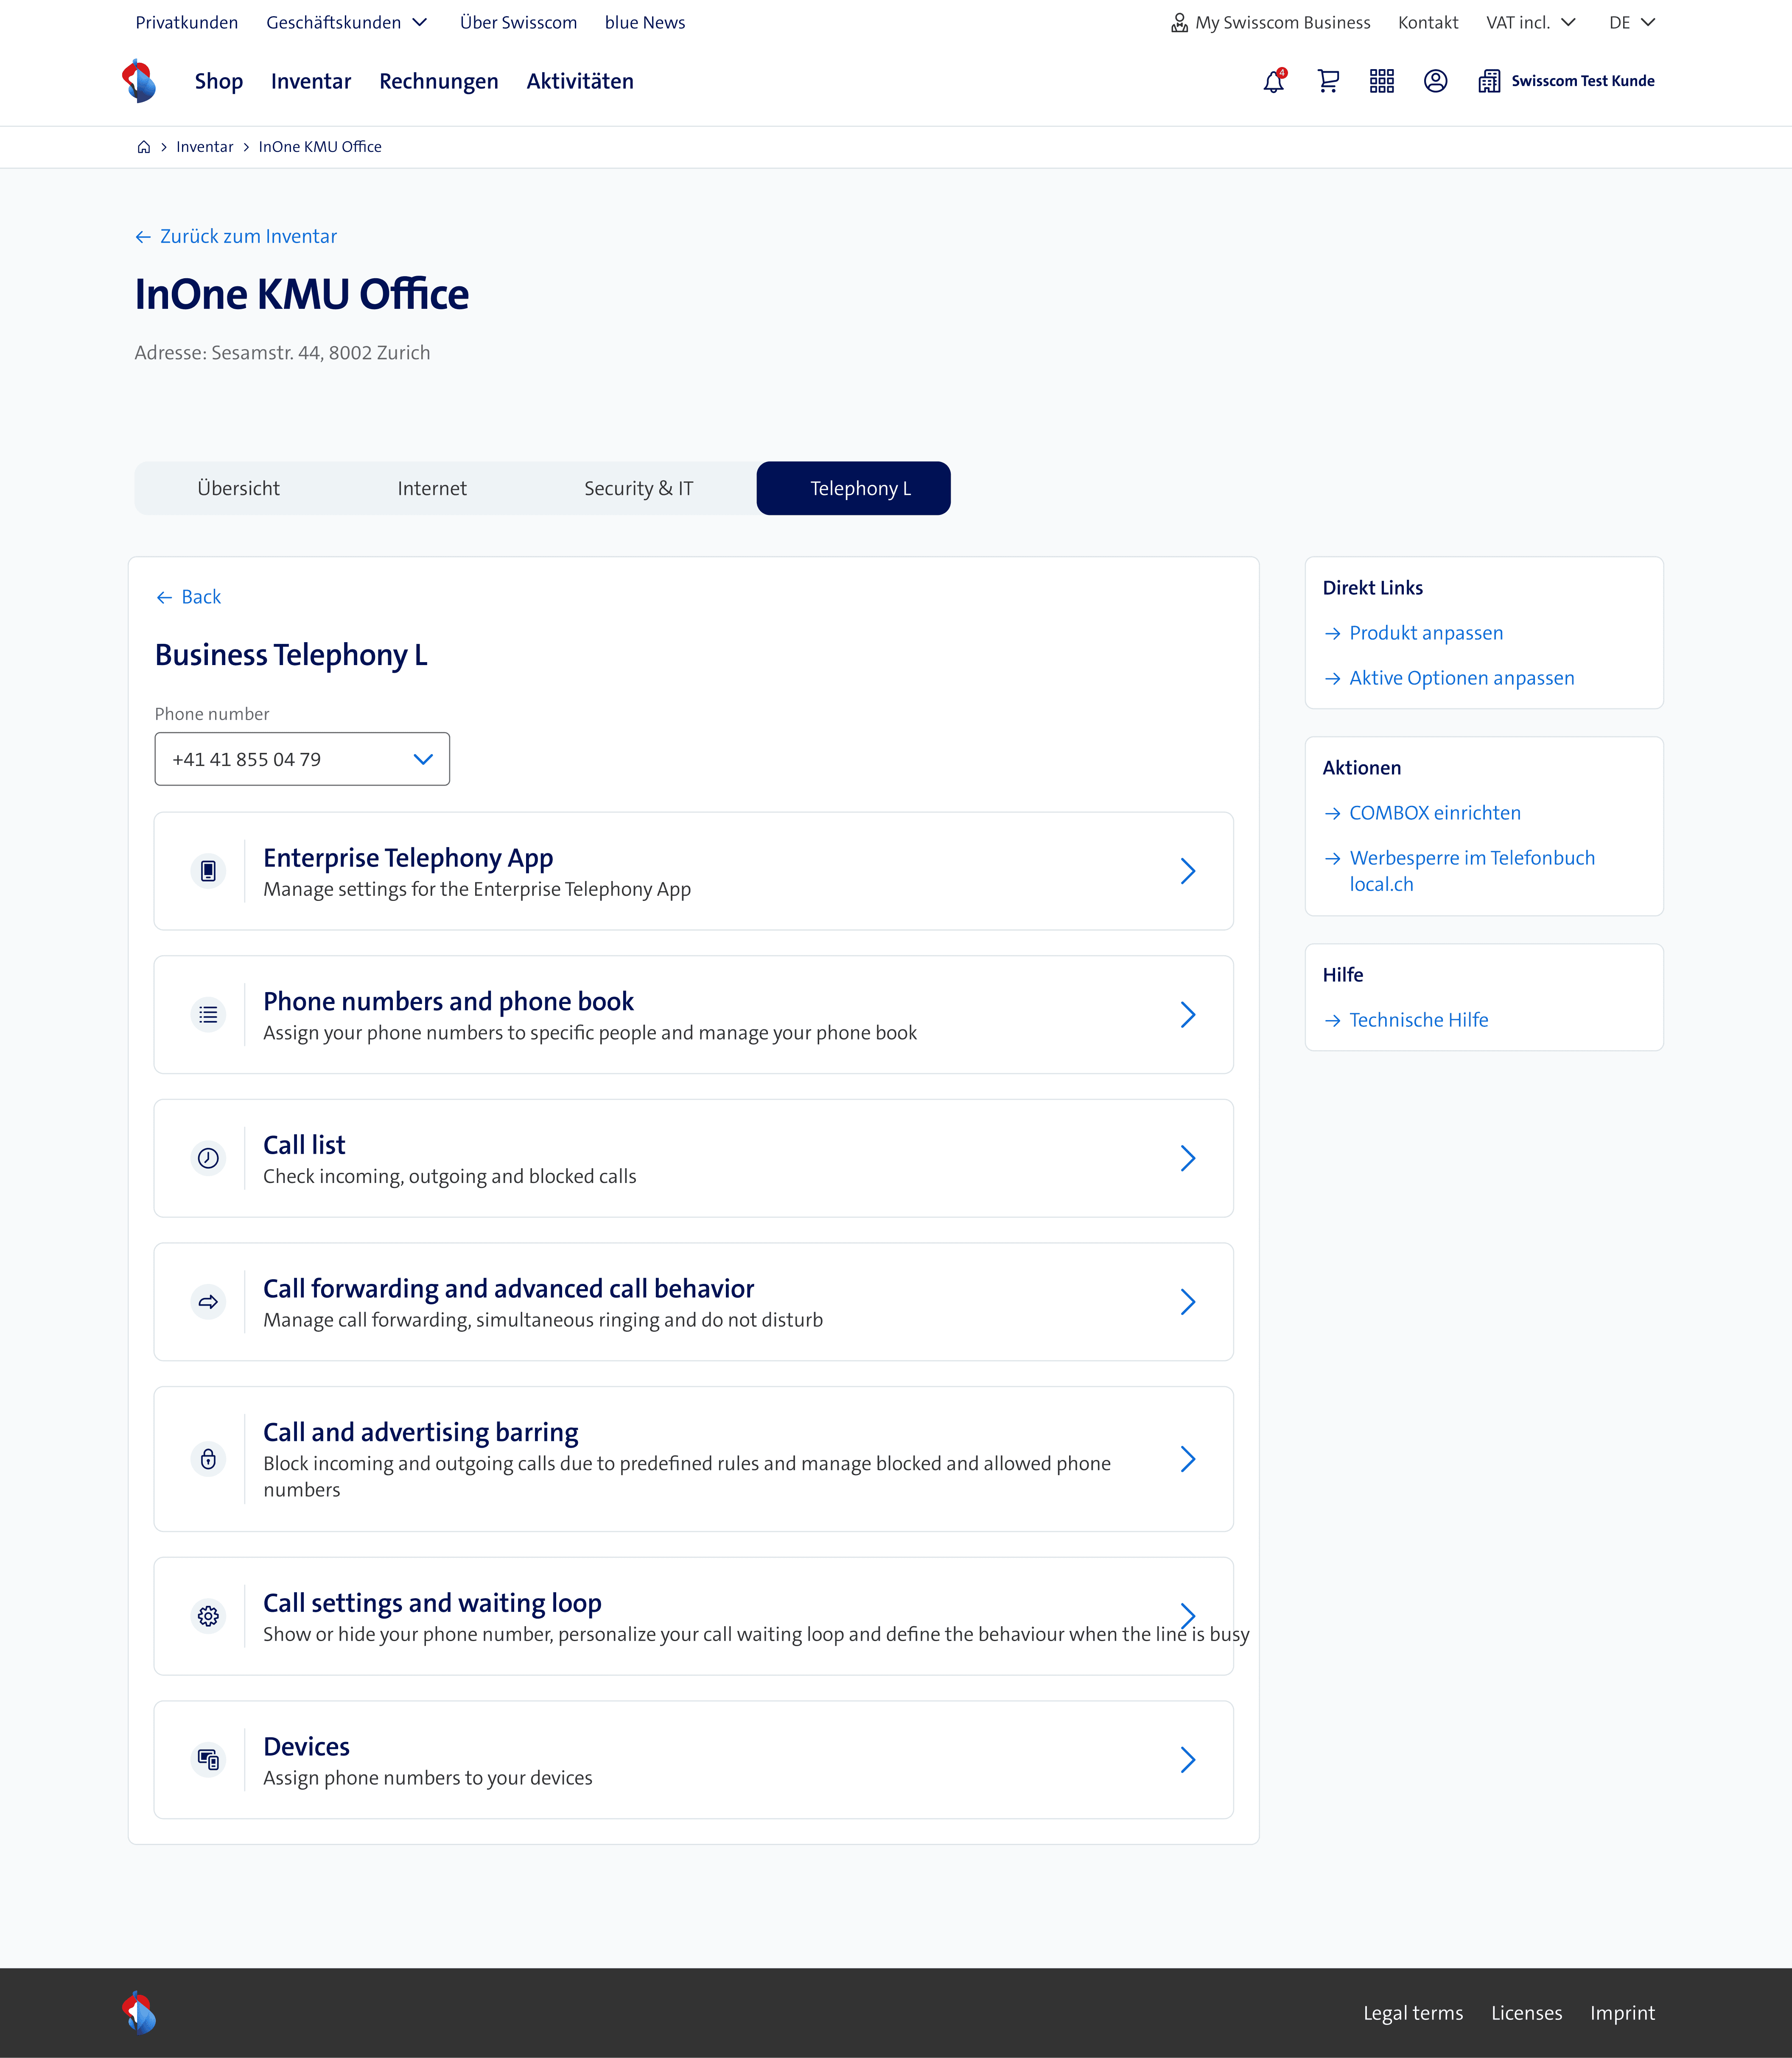Click the Back link in the telephony panel

point(201,598)
